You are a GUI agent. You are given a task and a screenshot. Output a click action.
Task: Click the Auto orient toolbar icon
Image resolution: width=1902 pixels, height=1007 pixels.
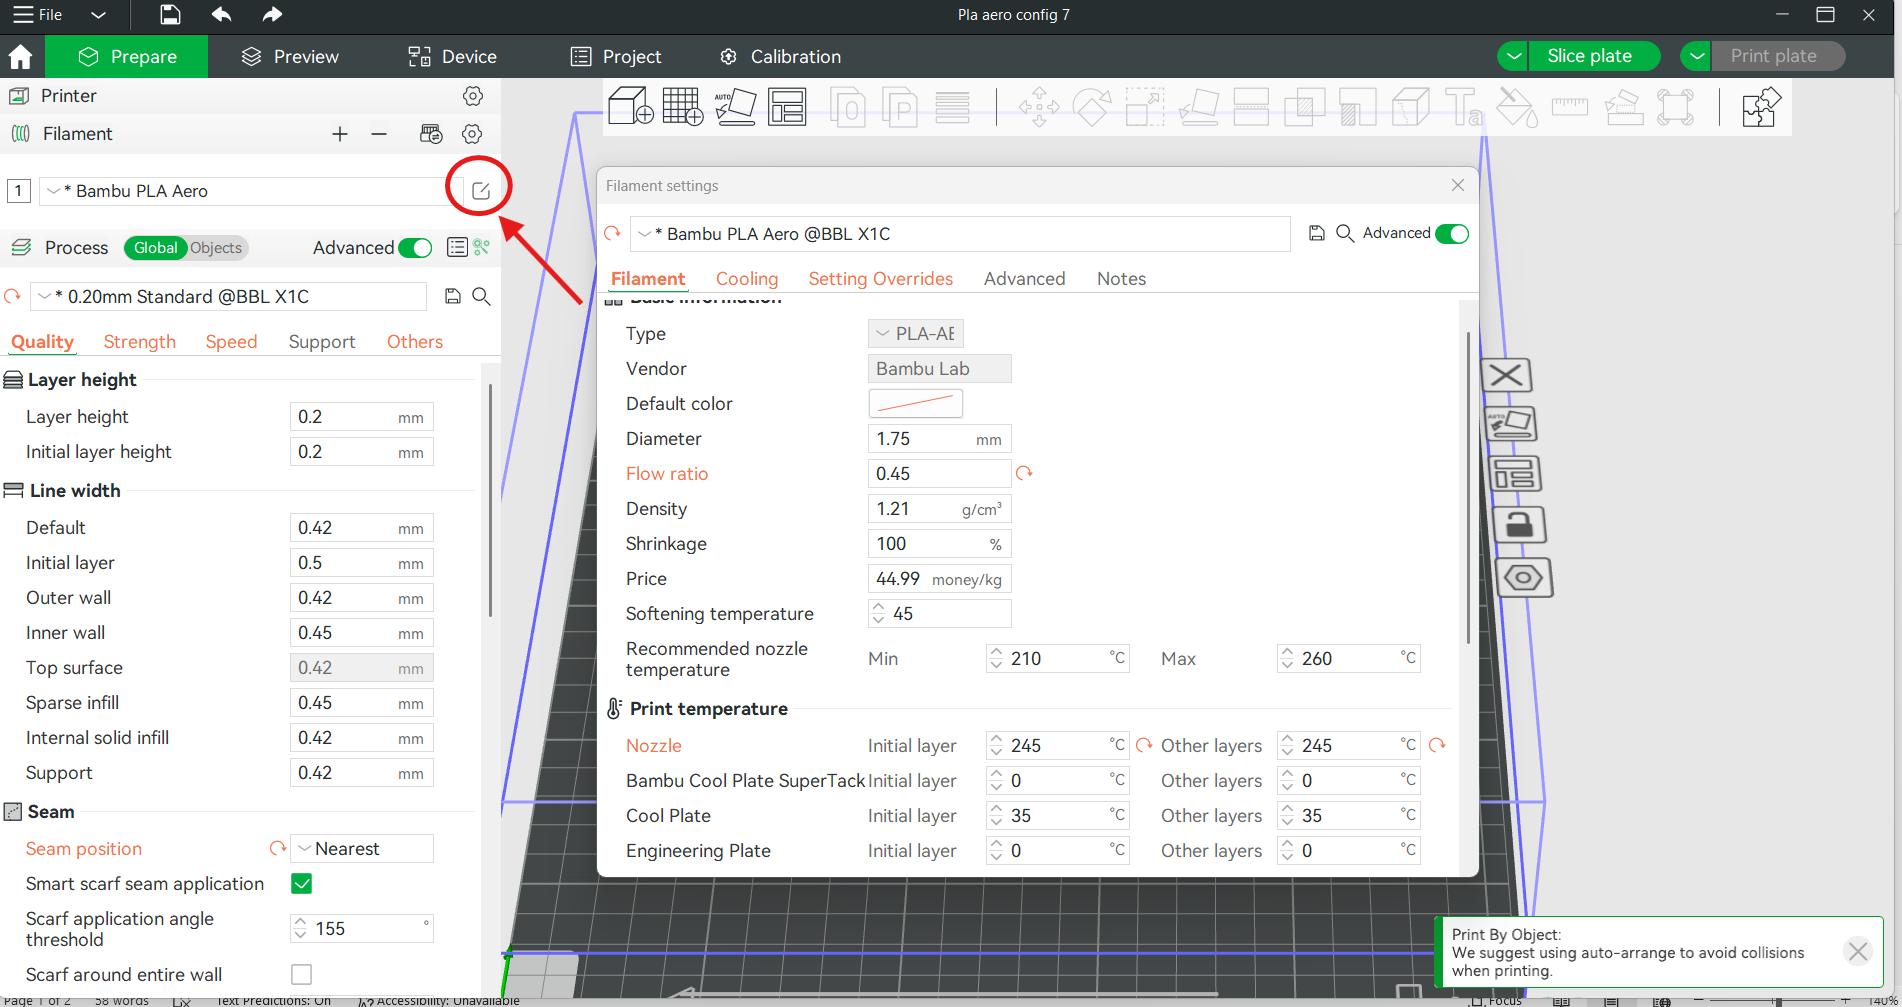735,106
